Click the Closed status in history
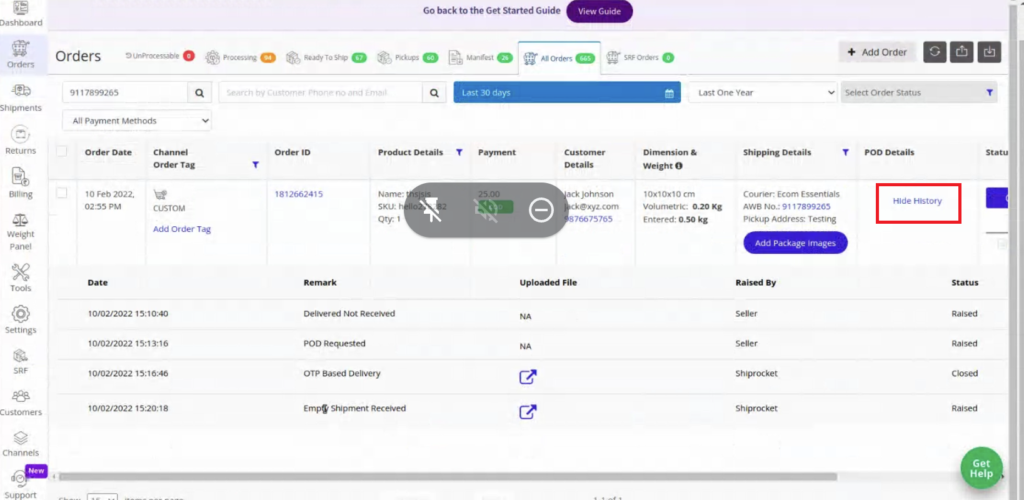 (x=965, y=373)
